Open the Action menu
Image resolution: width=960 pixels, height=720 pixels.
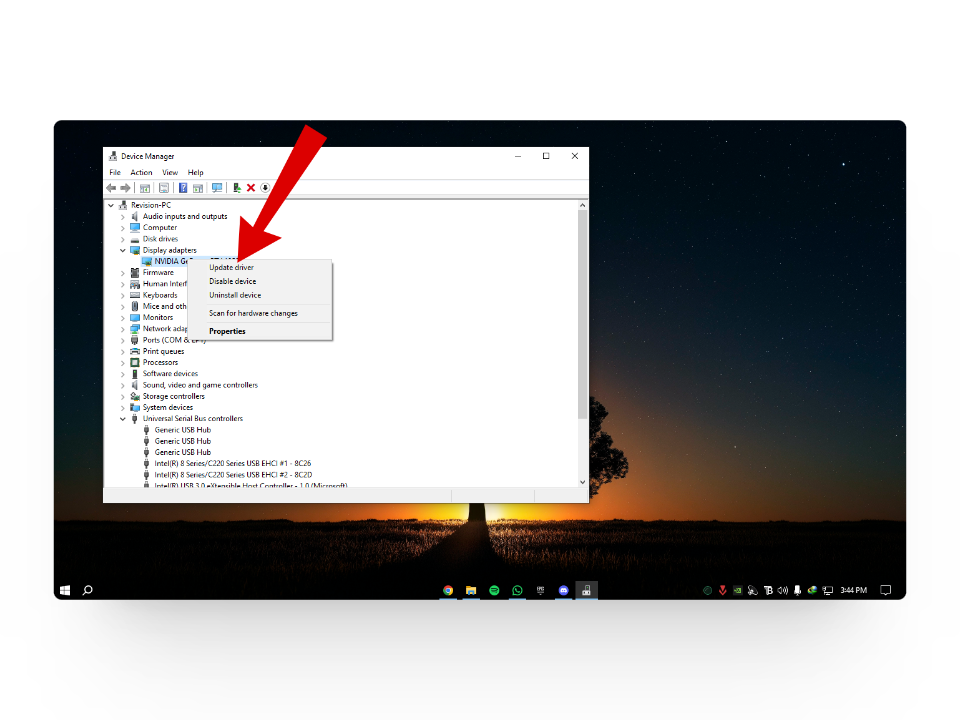[141, 173]
